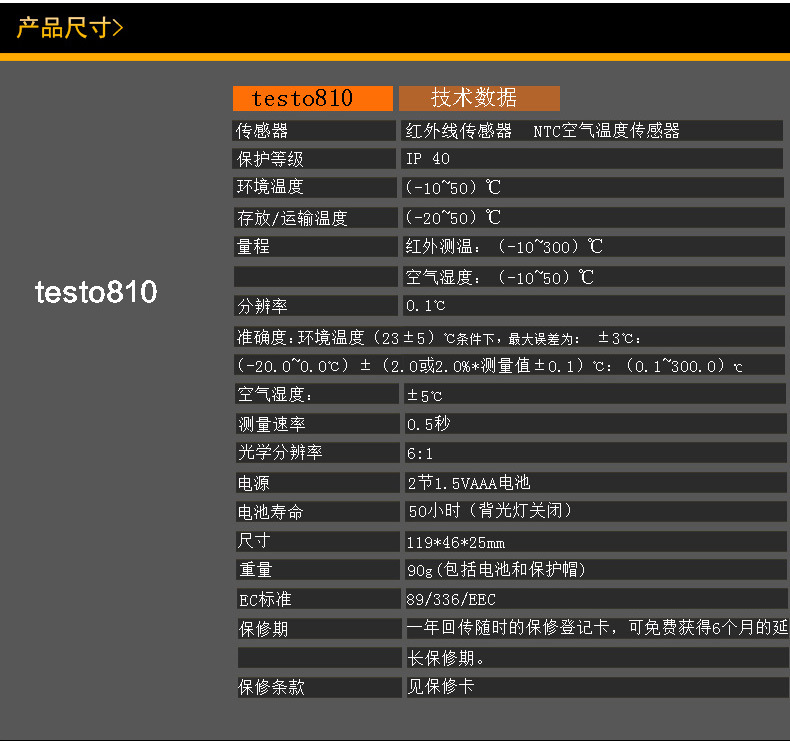Image resolution: width=790 pixels, height=741 pixels.
Task: Click the (-10~50)℃ ambient temperature value
Action: (453, 187)
